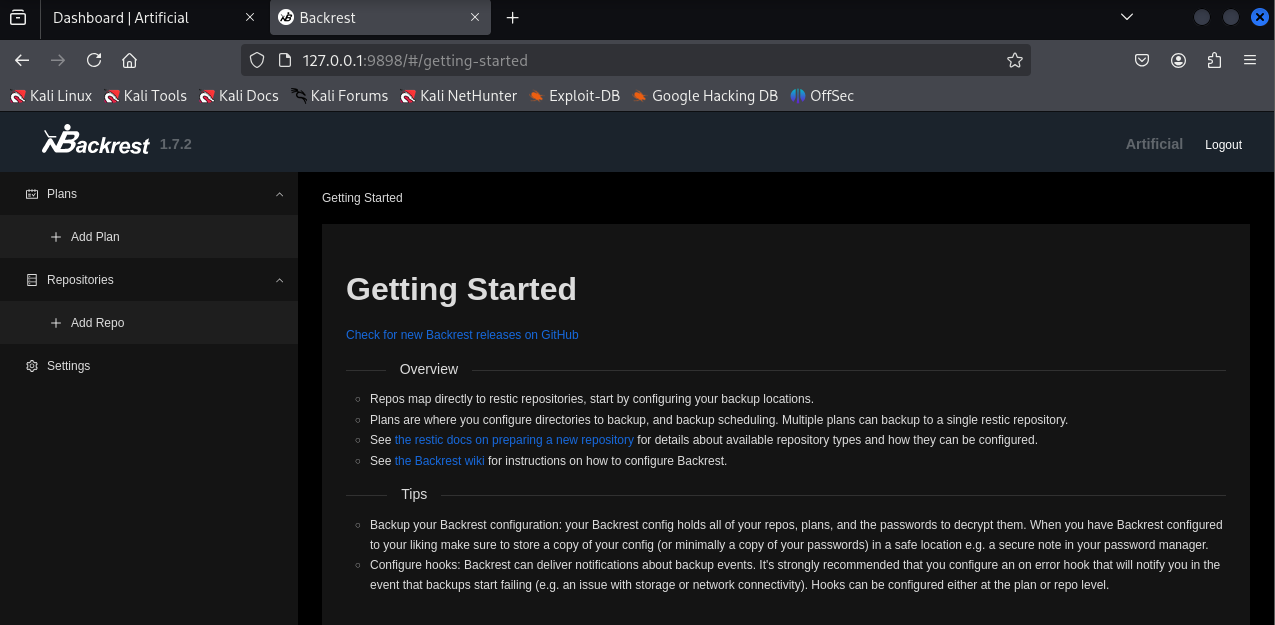The image size is (1275, 625).
Task: Click the URL address bar field
Action: [x=640, y=60]
